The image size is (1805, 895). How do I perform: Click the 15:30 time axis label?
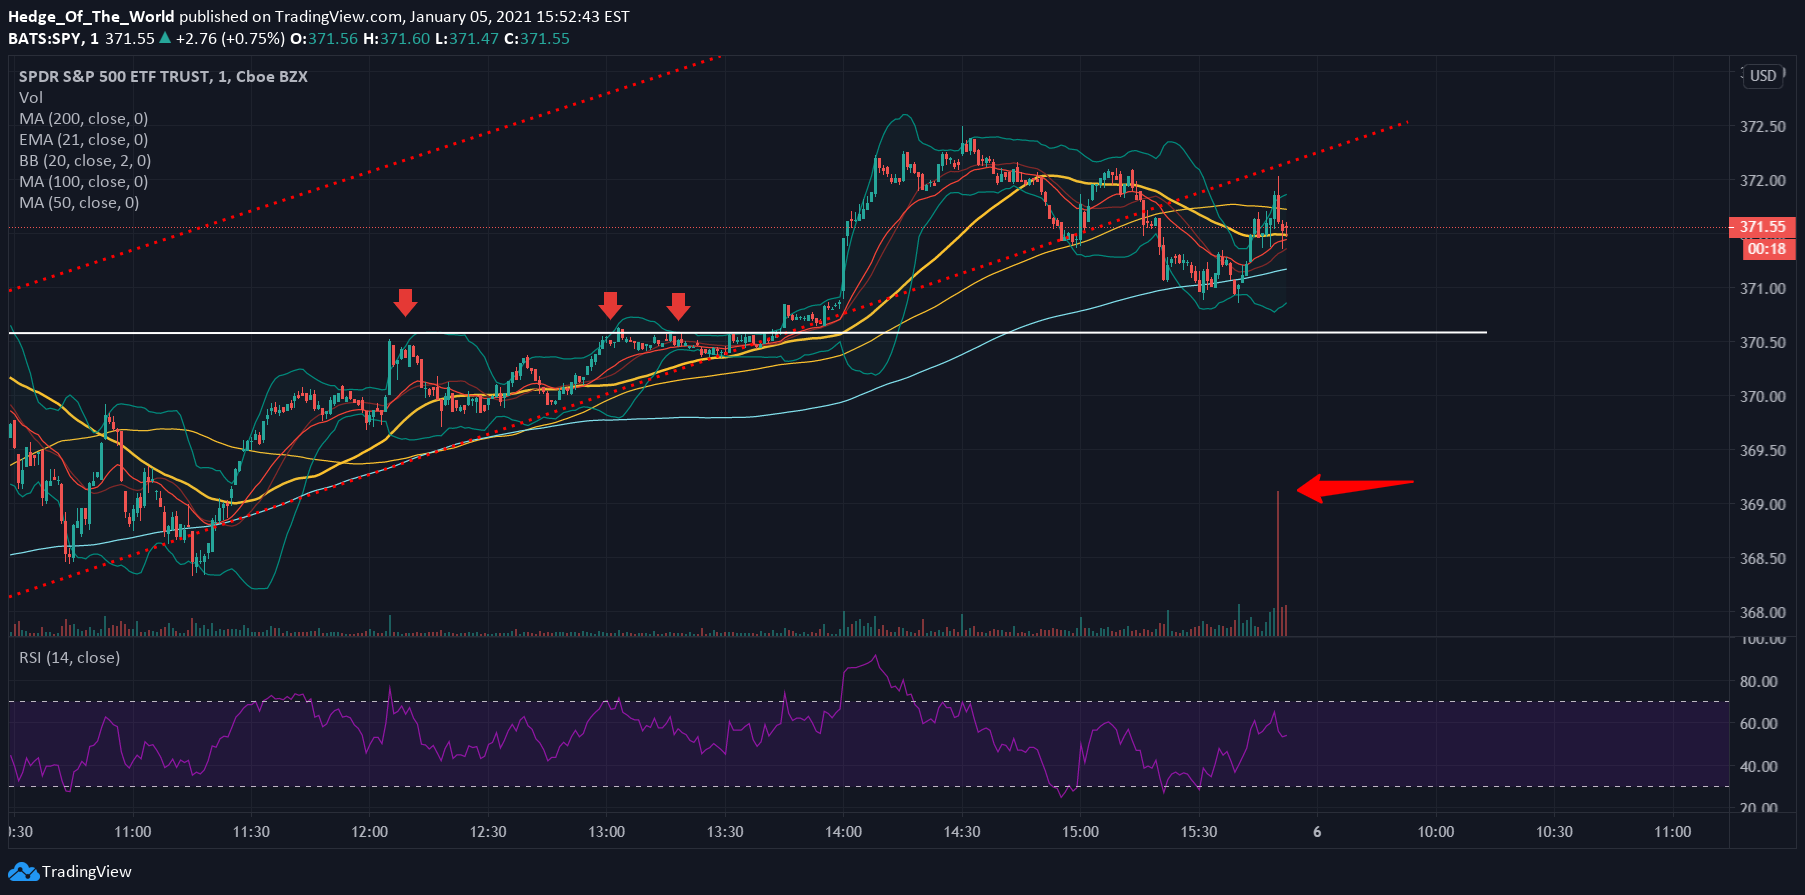point(1199,832)
